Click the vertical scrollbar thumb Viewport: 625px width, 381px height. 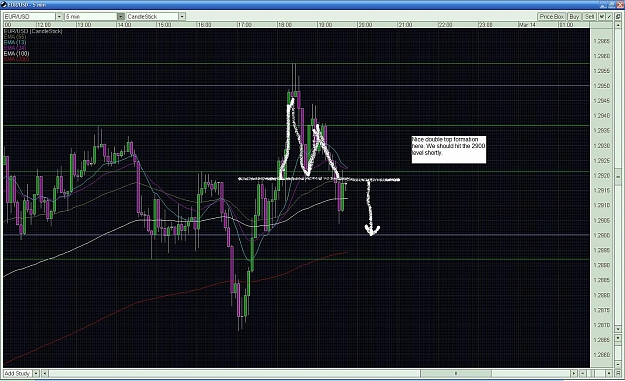pos(618,176)
